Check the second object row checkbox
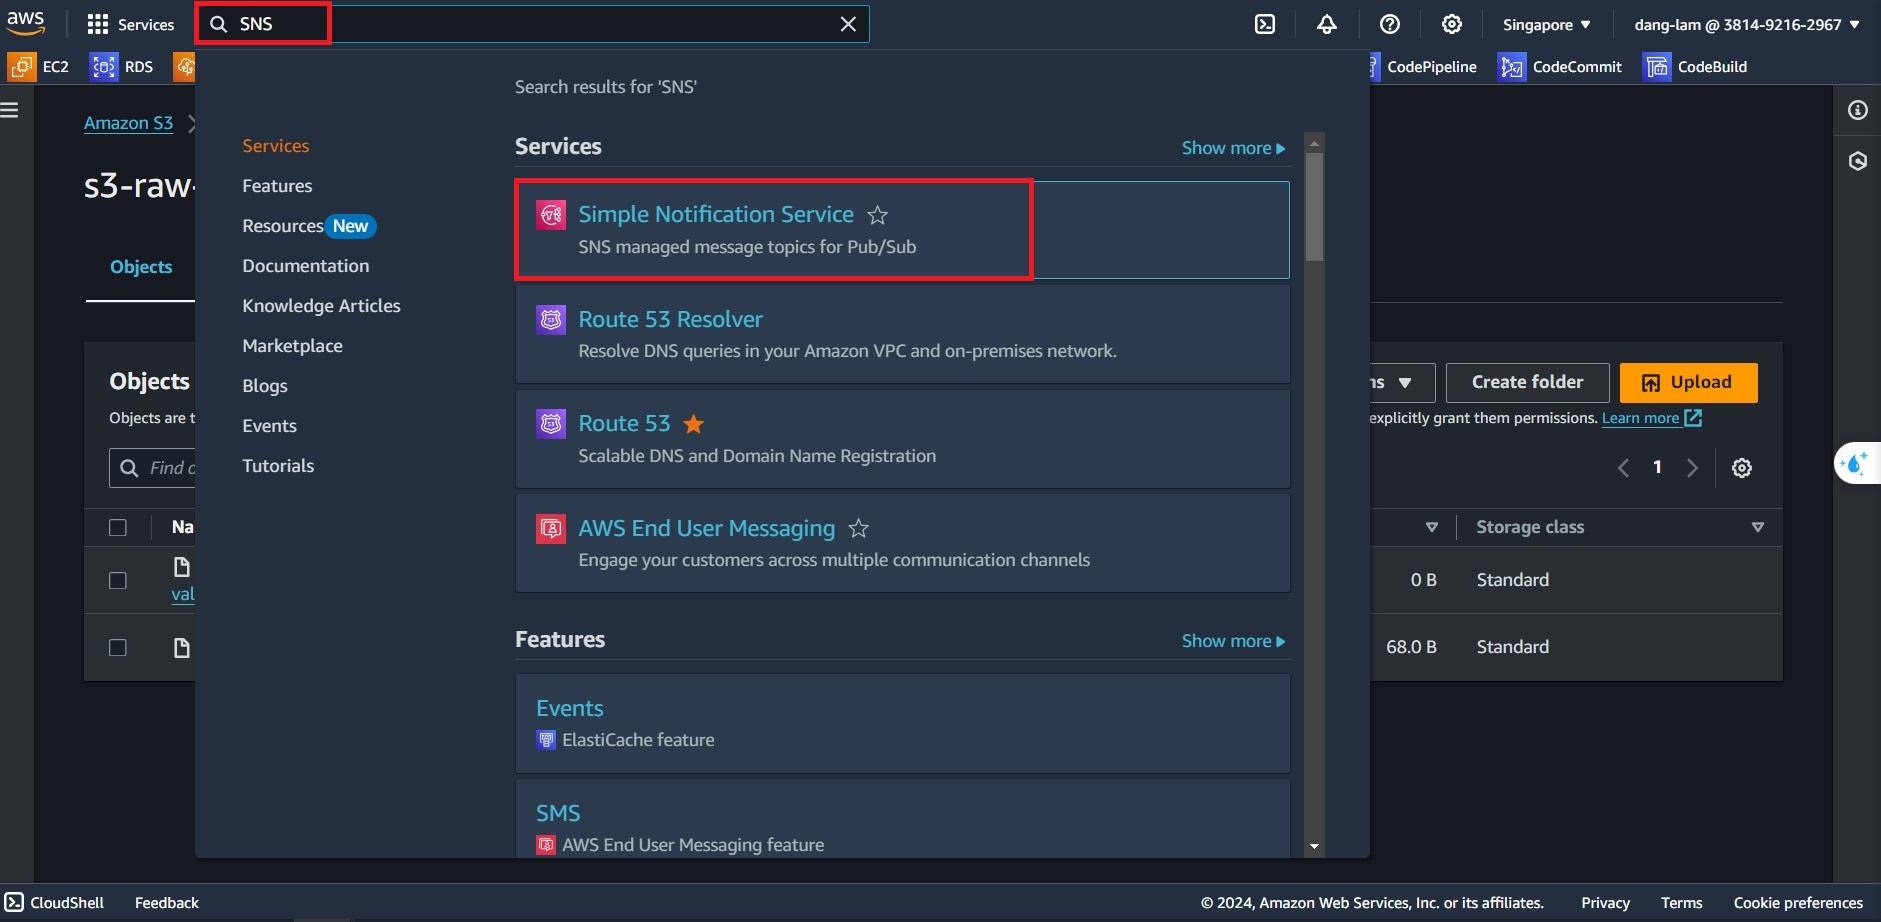The width and height of the screenshot is (1881, 922). [118, 647]
